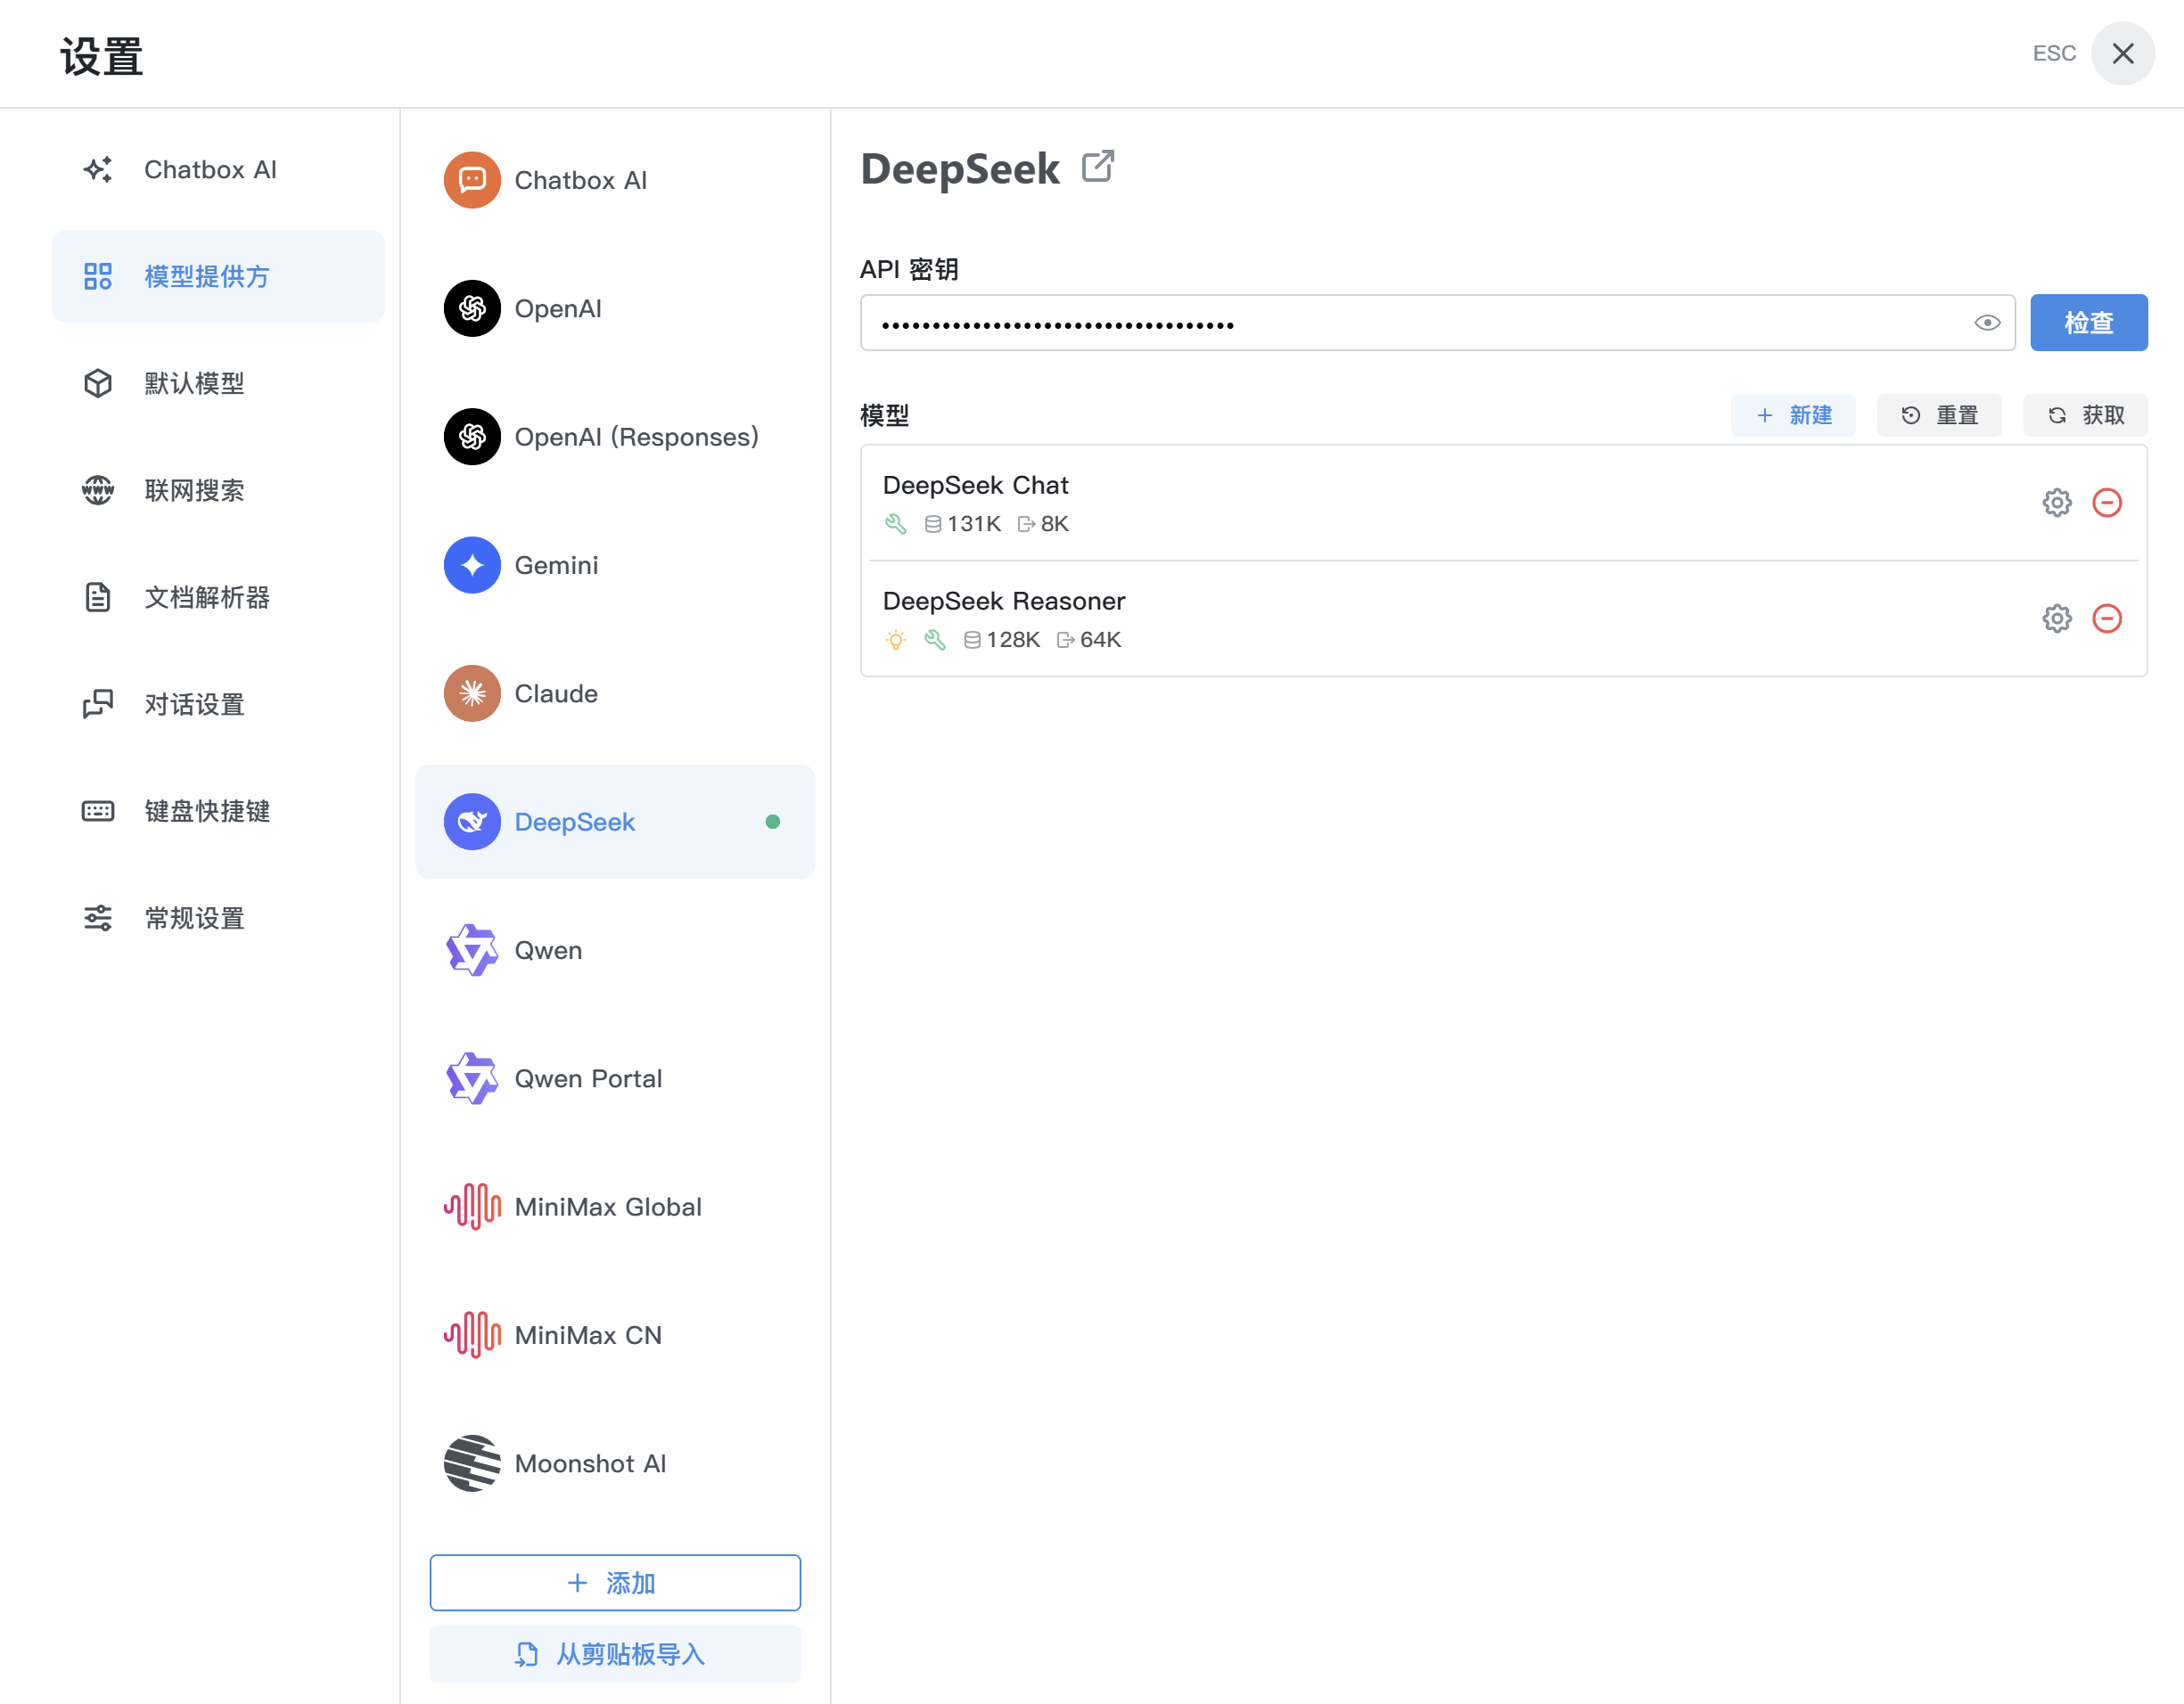Click the 文档解析器 document icon
The image size is (2184, 1704).
pyautogui.click(x=98, y=597)
